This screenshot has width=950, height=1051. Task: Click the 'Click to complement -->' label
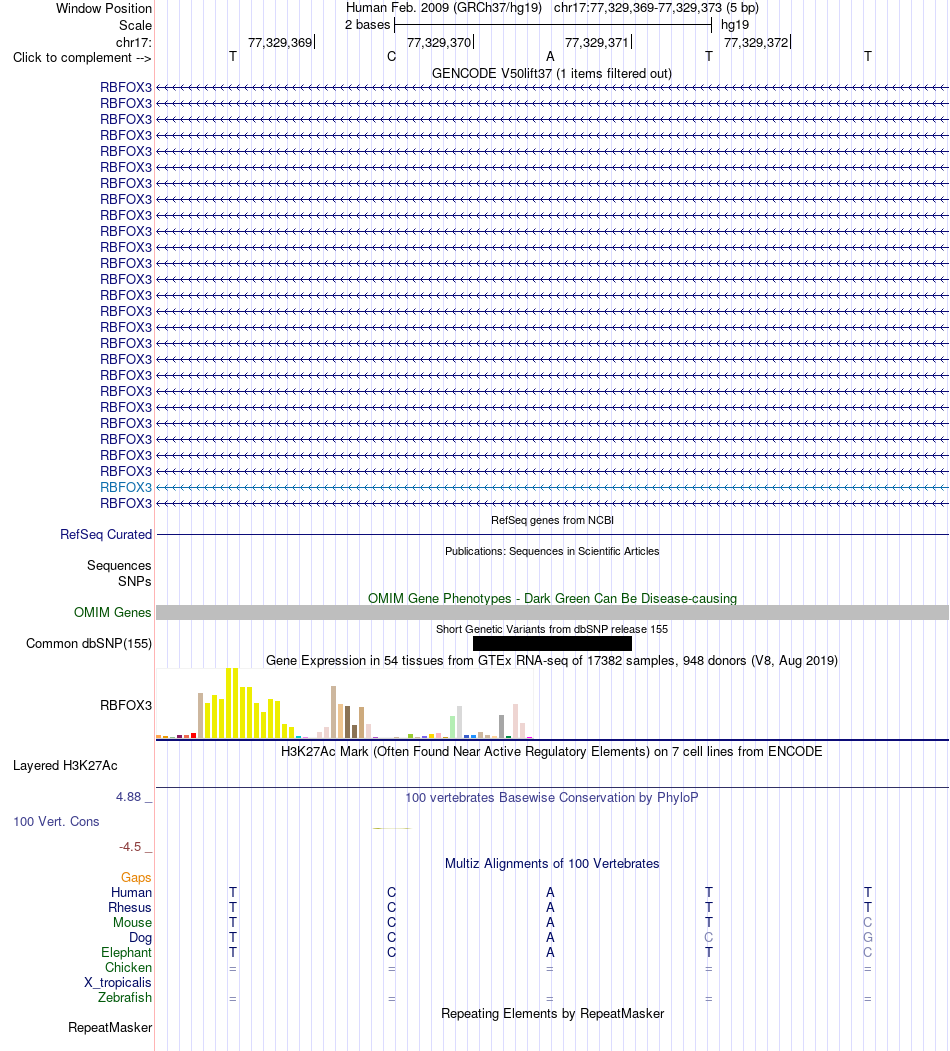(82, 58)
